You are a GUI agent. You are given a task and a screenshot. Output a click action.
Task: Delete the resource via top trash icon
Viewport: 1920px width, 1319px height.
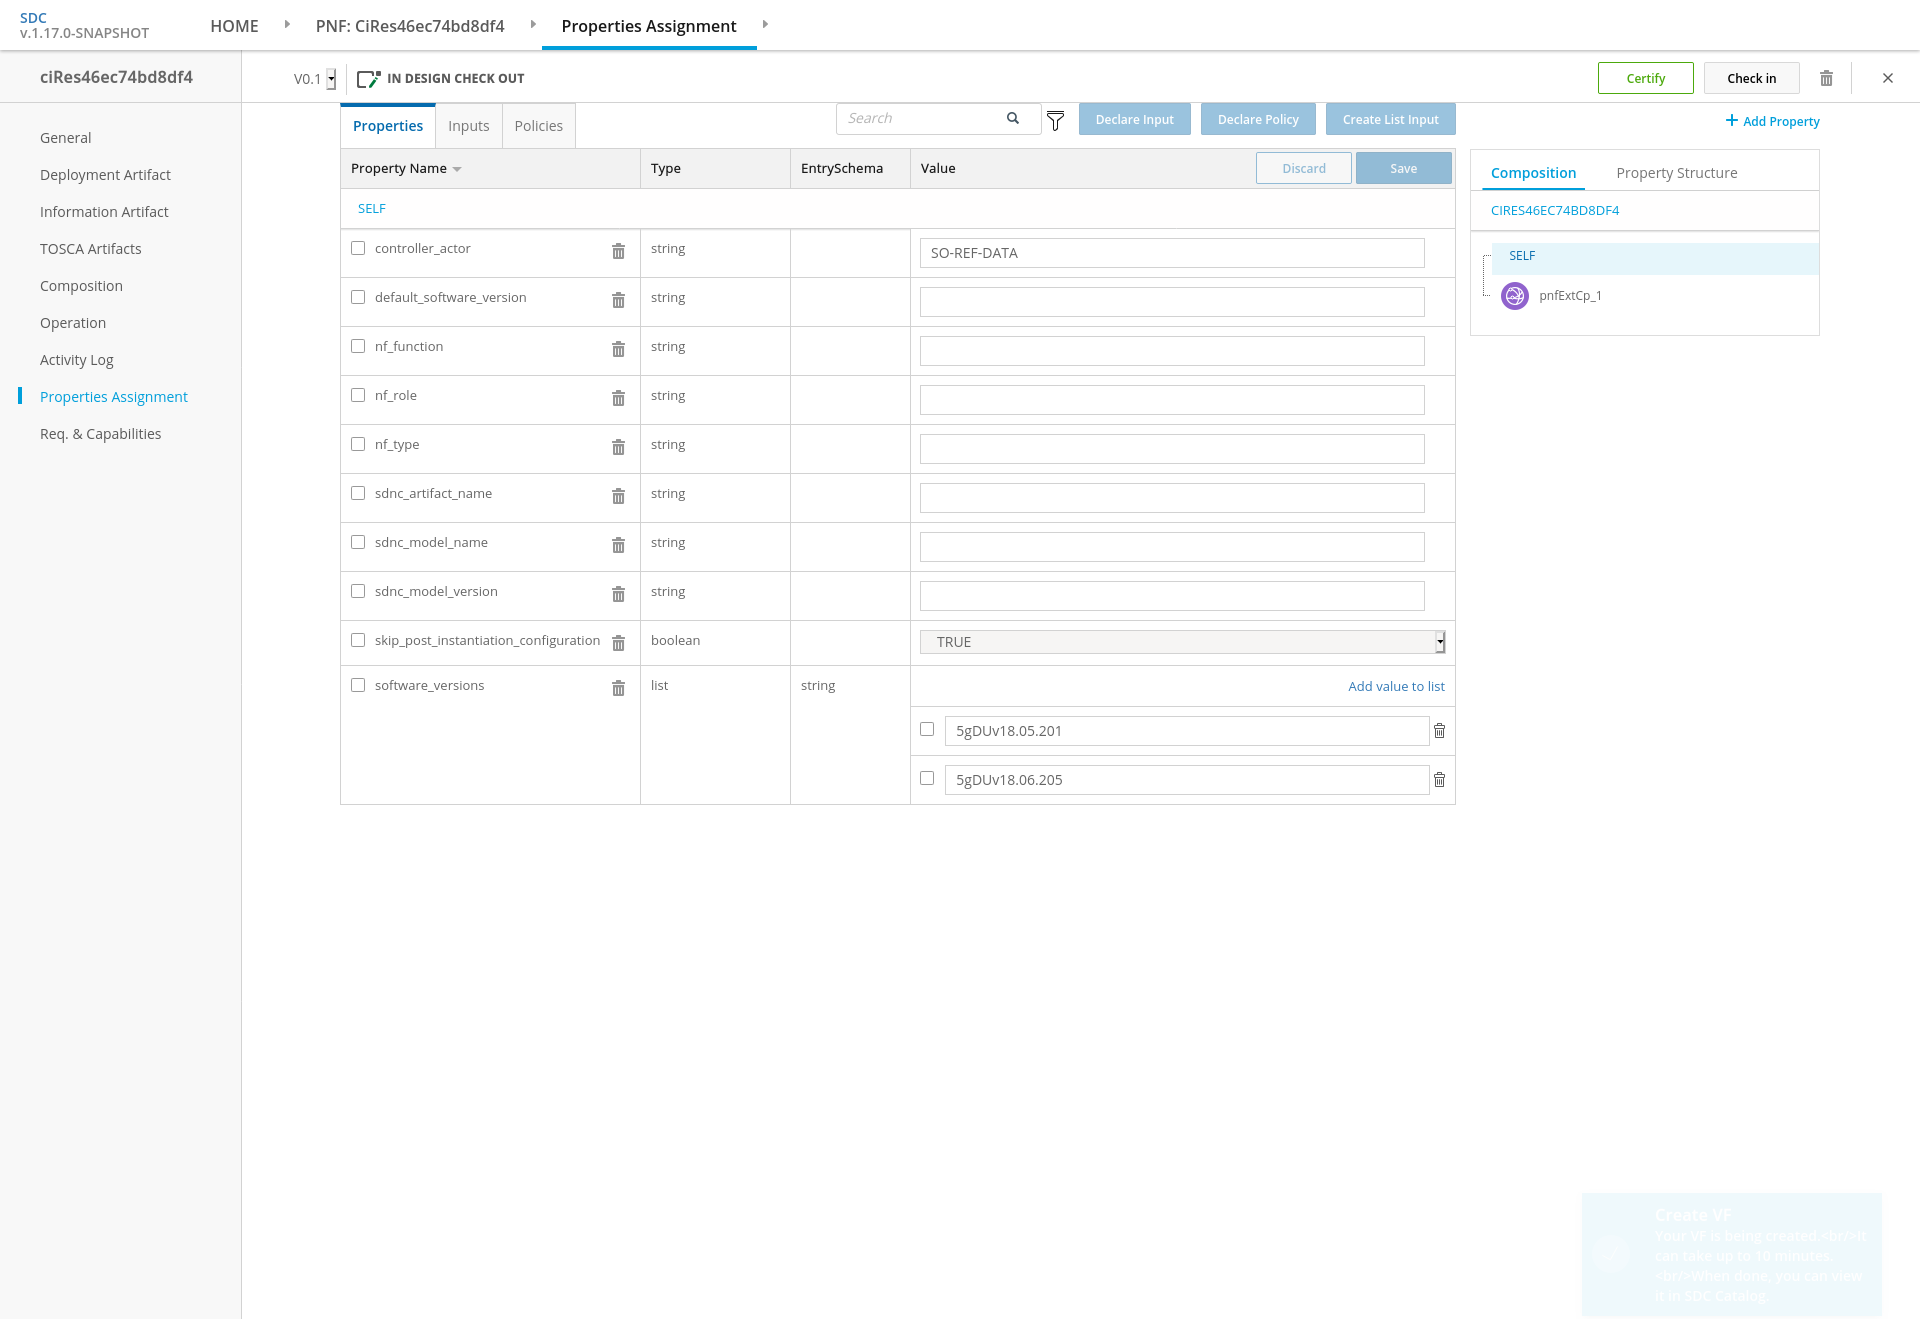coord(1826,78)
